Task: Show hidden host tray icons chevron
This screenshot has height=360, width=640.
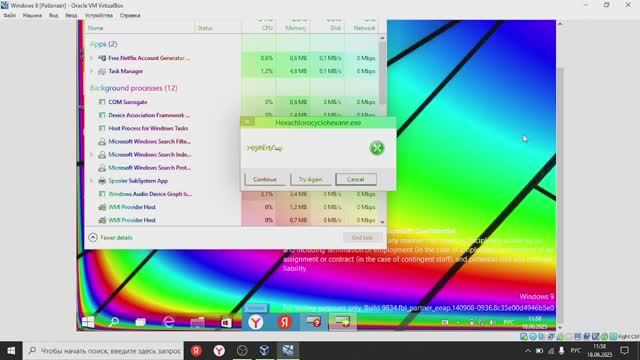Action: click(528, 351)
